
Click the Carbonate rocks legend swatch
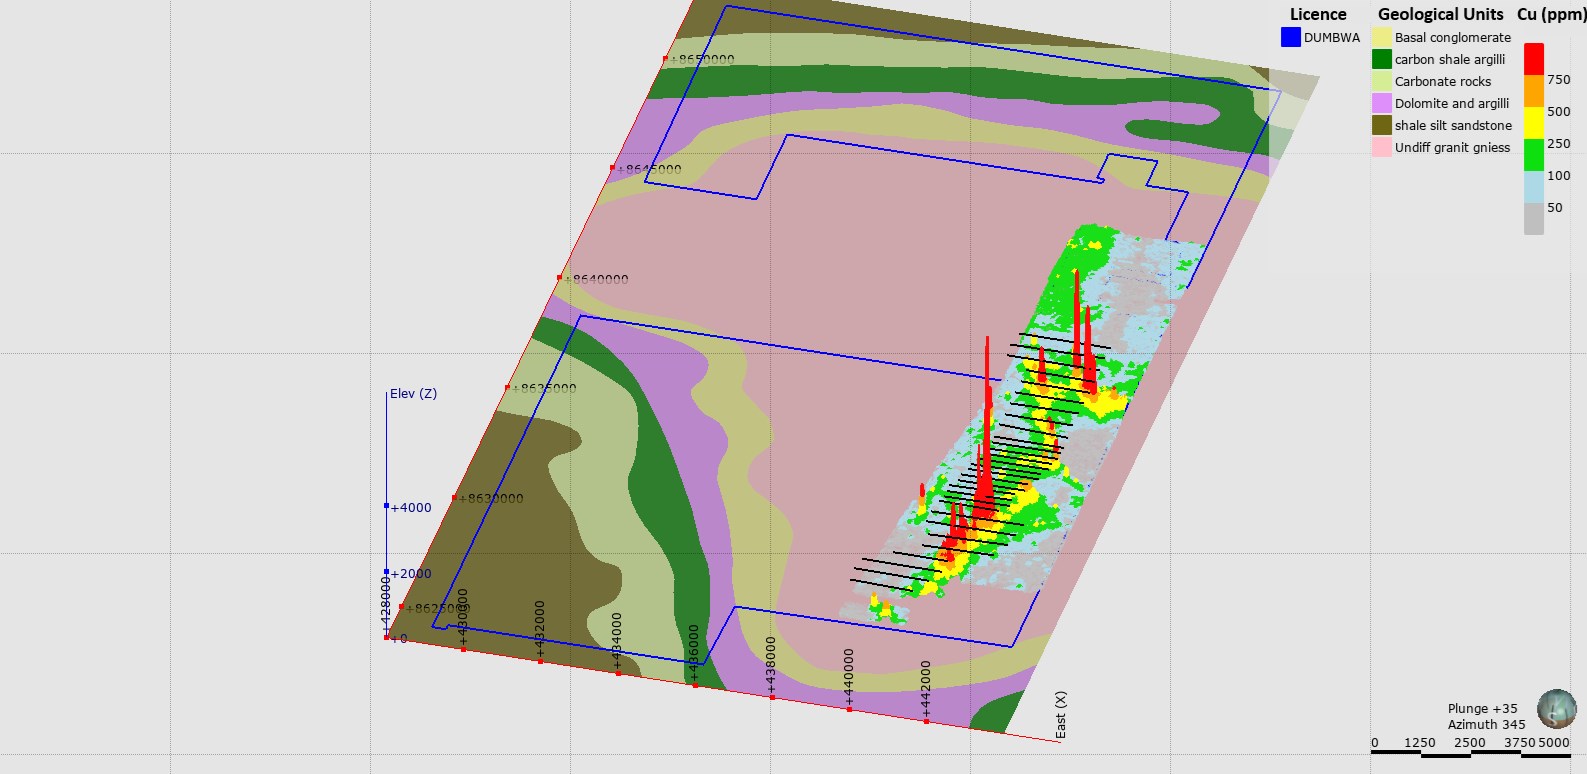[1381, 81]
